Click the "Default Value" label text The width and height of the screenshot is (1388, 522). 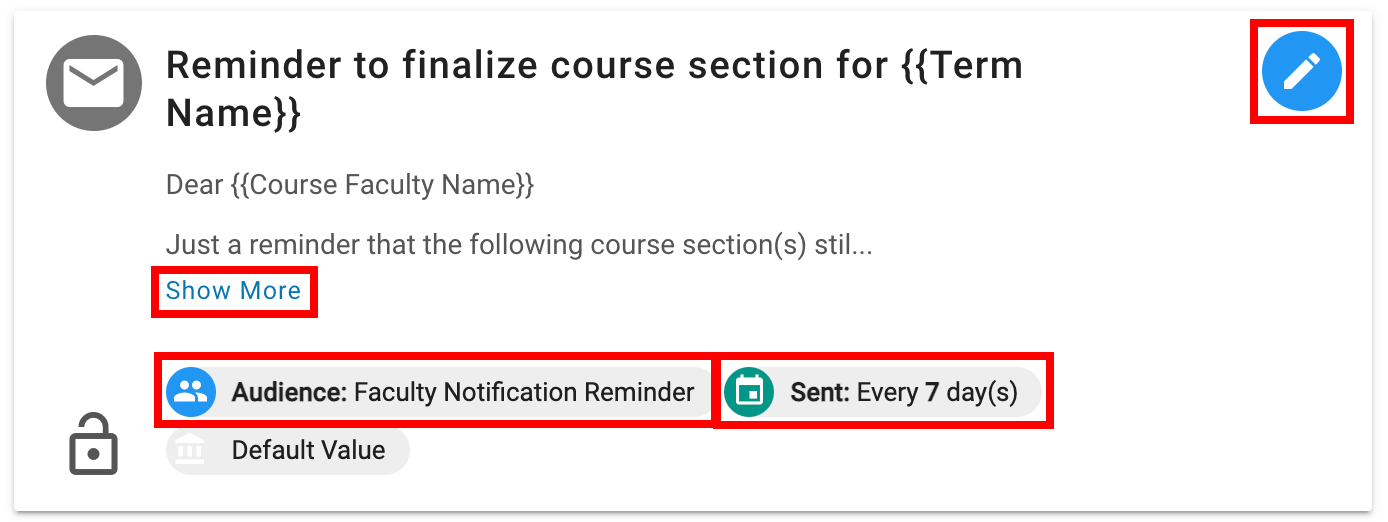(308, 451)
